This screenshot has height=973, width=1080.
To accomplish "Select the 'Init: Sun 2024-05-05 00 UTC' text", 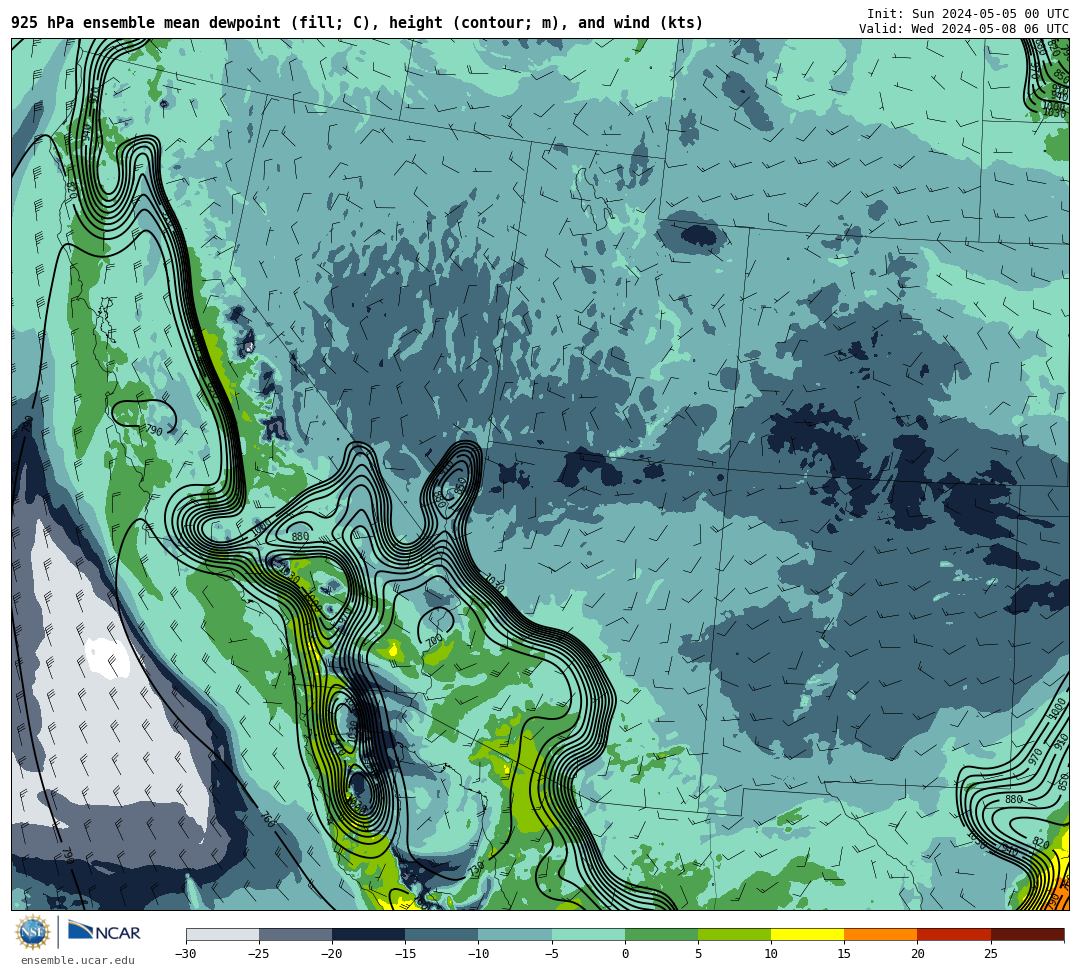I will [968, 14].
